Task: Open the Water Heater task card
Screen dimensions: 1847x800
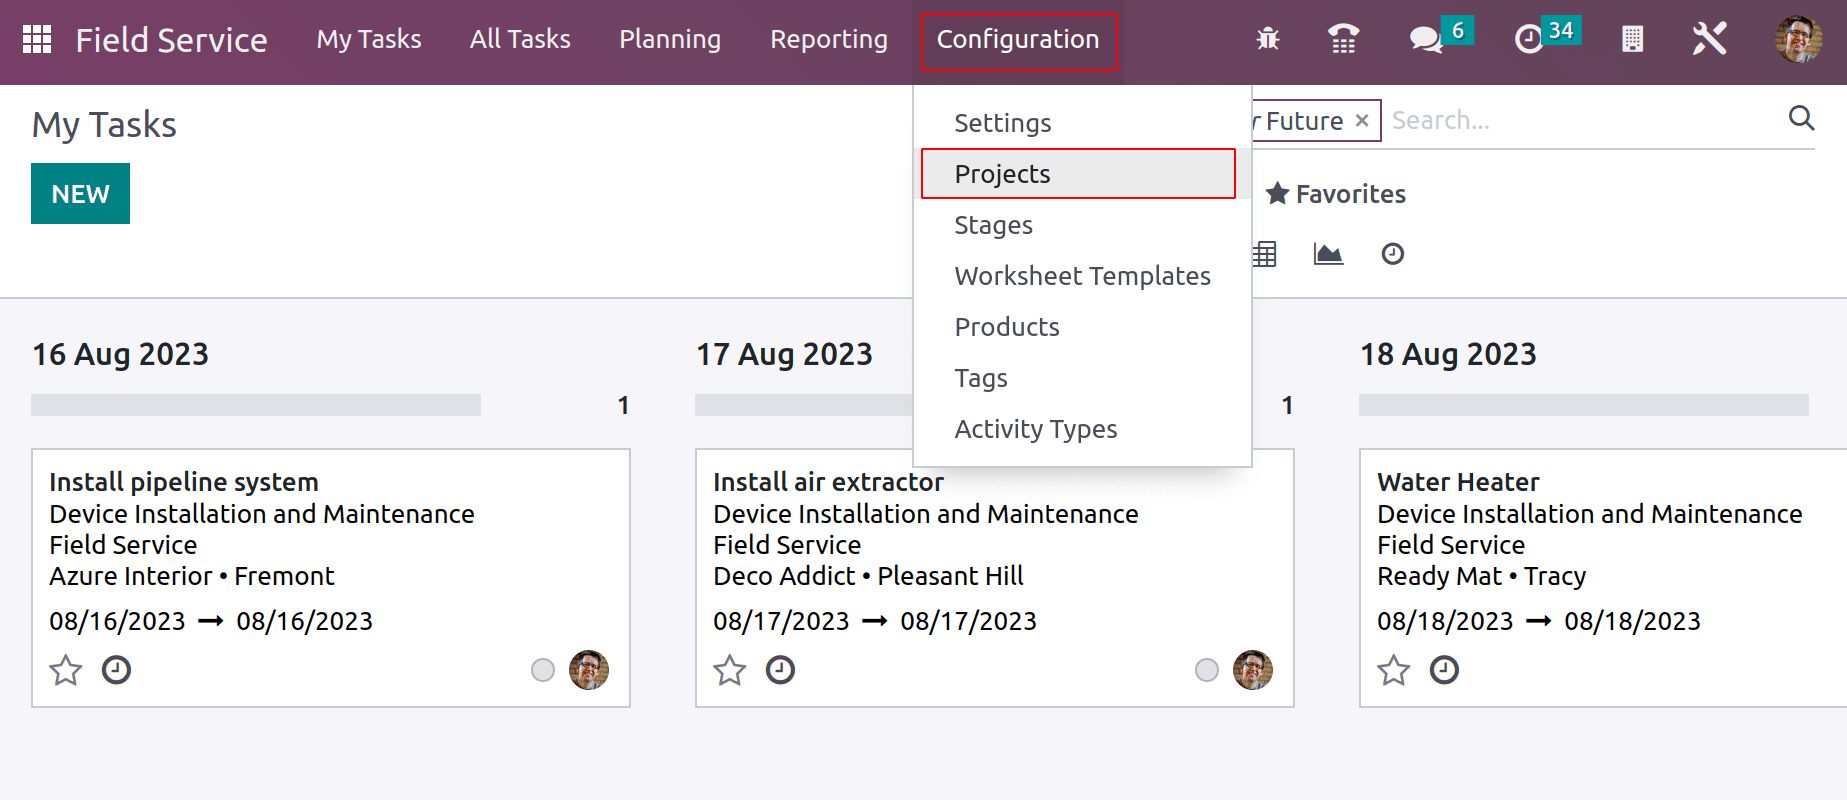Action: [x=1603, y=578]
